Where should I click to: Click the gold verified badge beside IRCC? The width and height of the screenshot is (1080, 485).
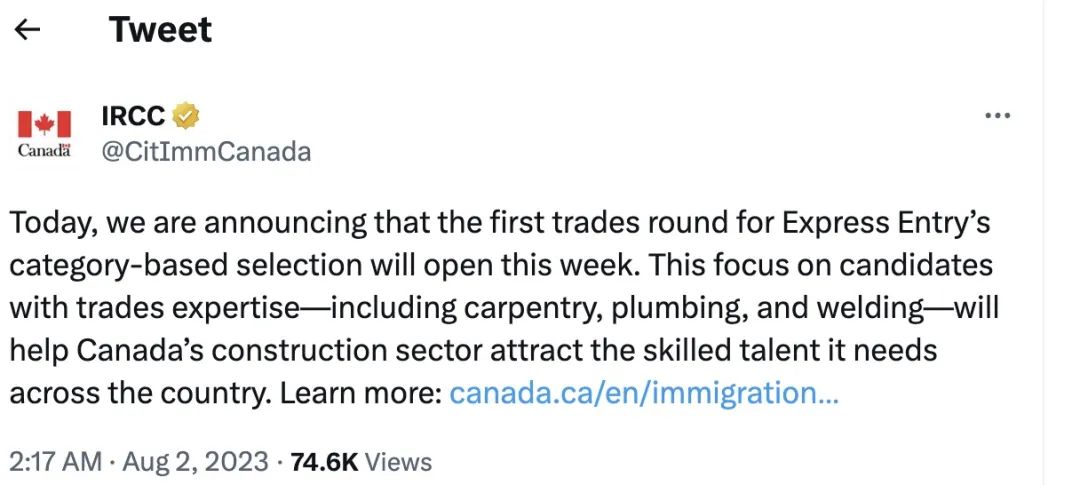pyautogui.click(x=186, y=116)
